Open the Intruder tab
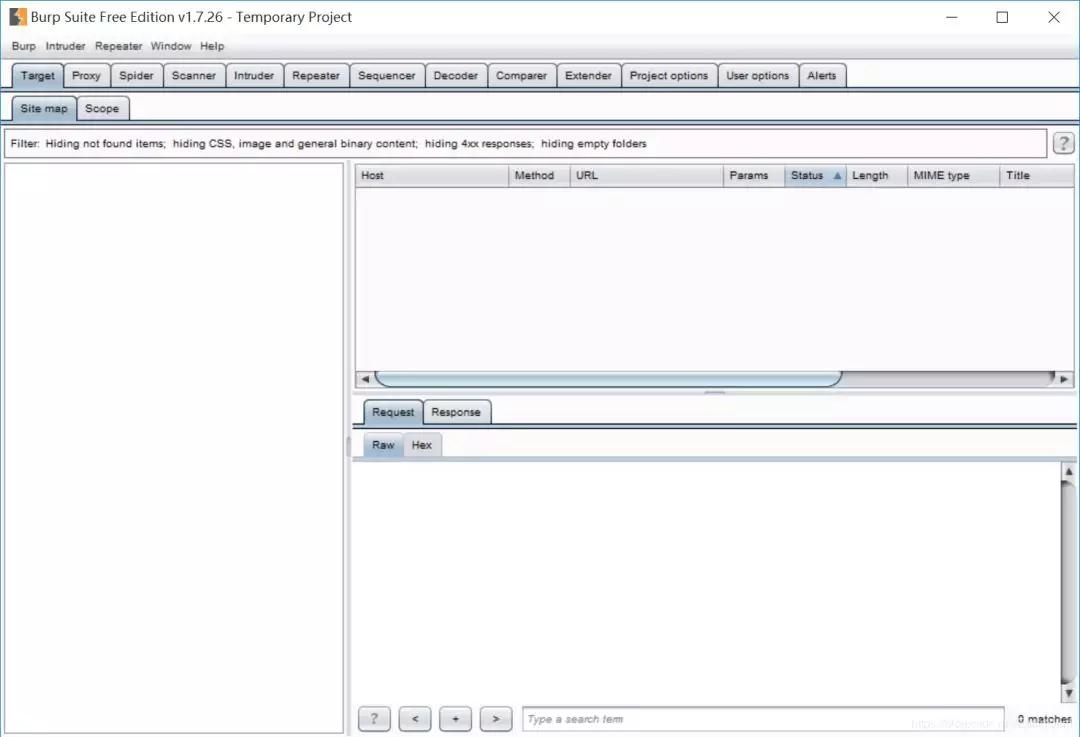 [x=253, y=76]
